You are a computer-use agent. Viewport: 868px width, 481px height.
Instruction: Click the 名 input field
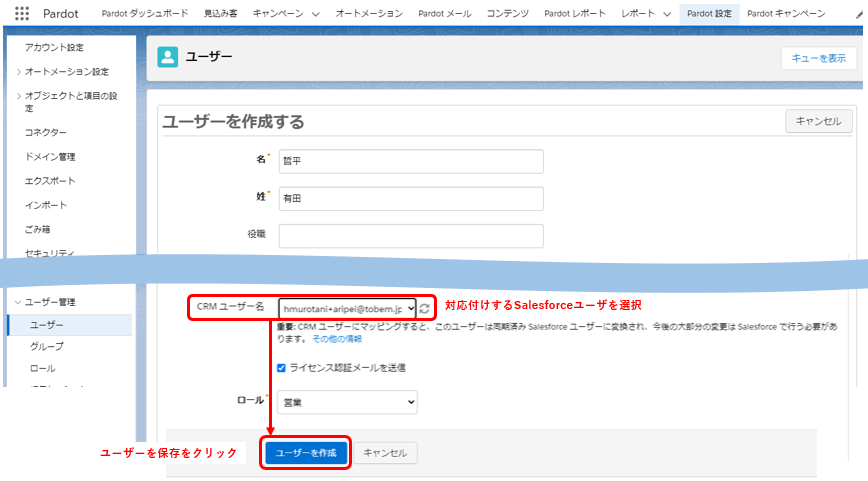[411, 161]
